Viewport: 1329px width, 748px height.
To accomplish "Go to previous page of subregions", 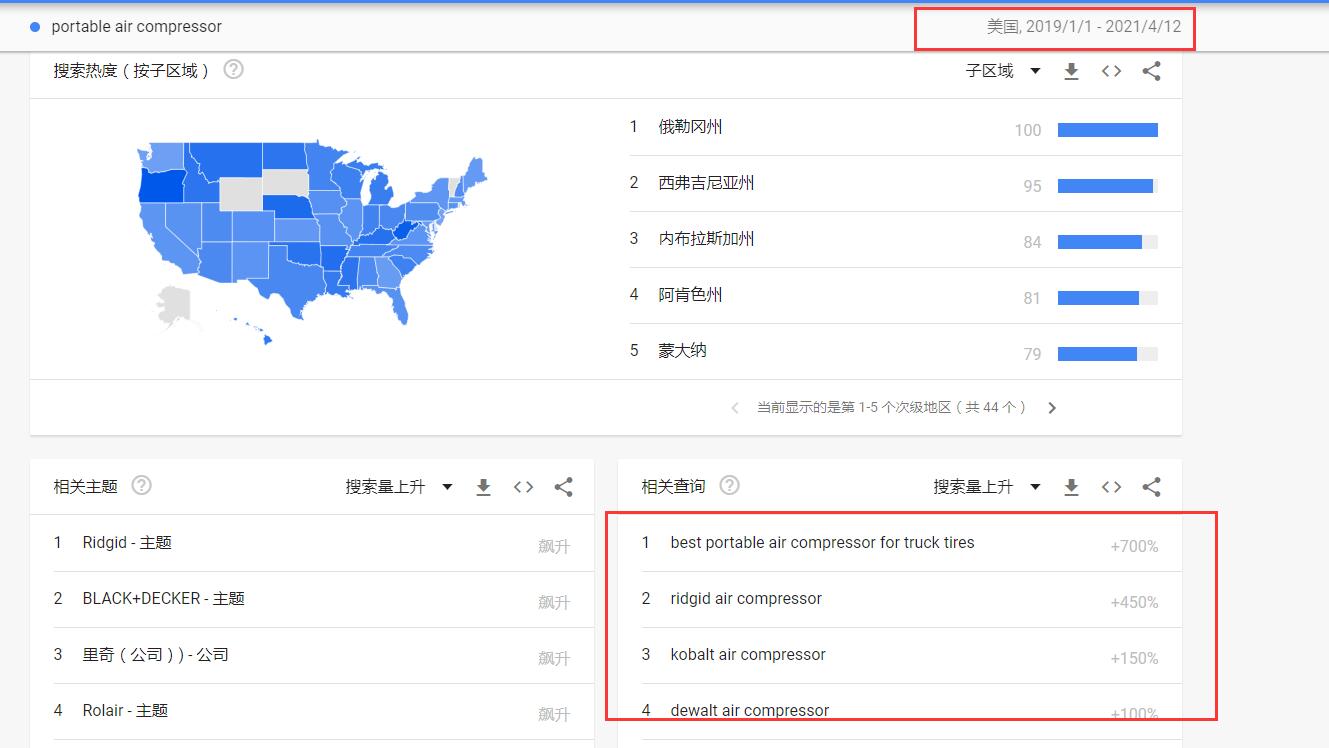I will [x=735, y=408].
